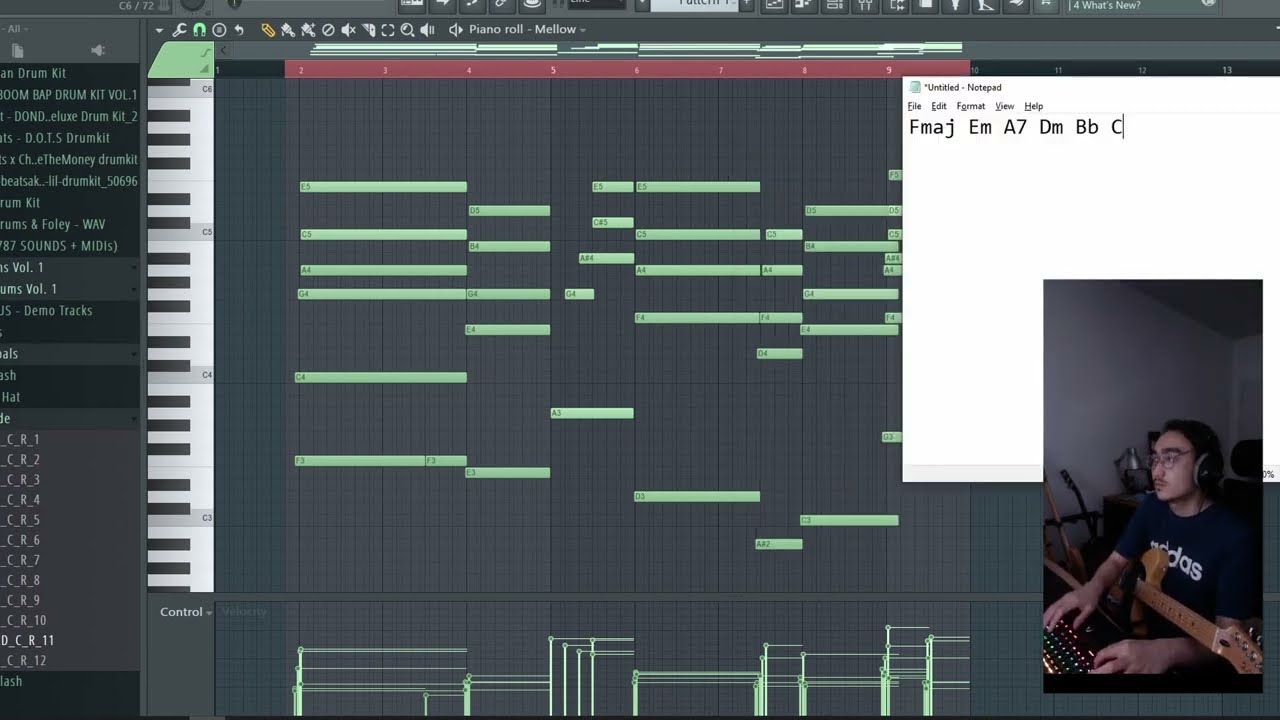Open the piano roll Tools wrench menu
Screen dimensions: 1280x720
179,30
